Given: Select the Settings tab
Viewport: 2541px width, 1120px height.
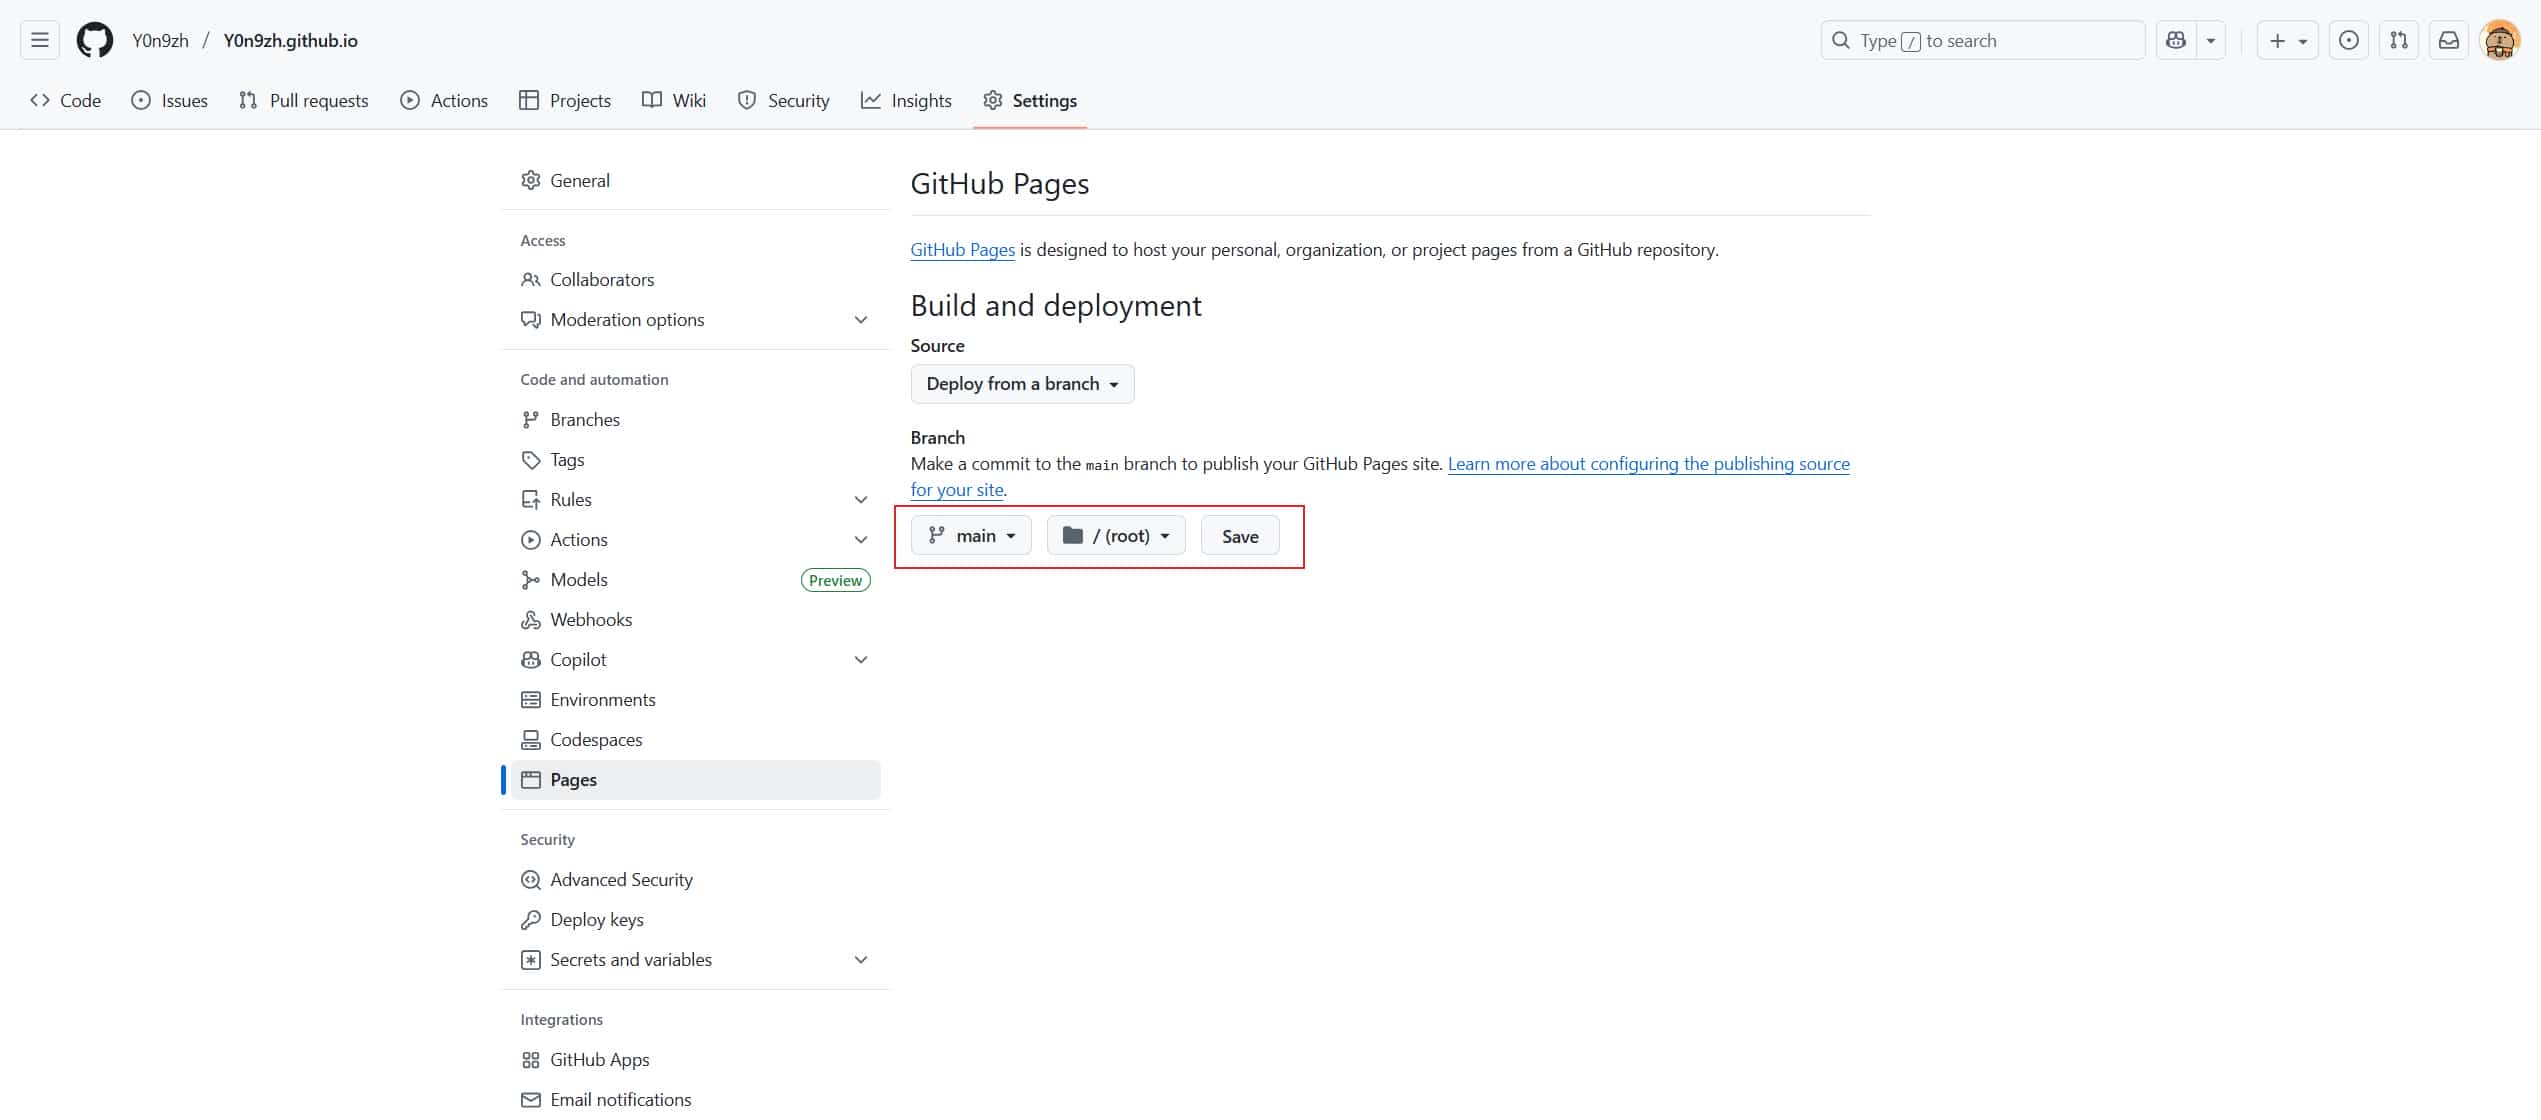Looking at the screenshot, I should [x=1030, y=100].
